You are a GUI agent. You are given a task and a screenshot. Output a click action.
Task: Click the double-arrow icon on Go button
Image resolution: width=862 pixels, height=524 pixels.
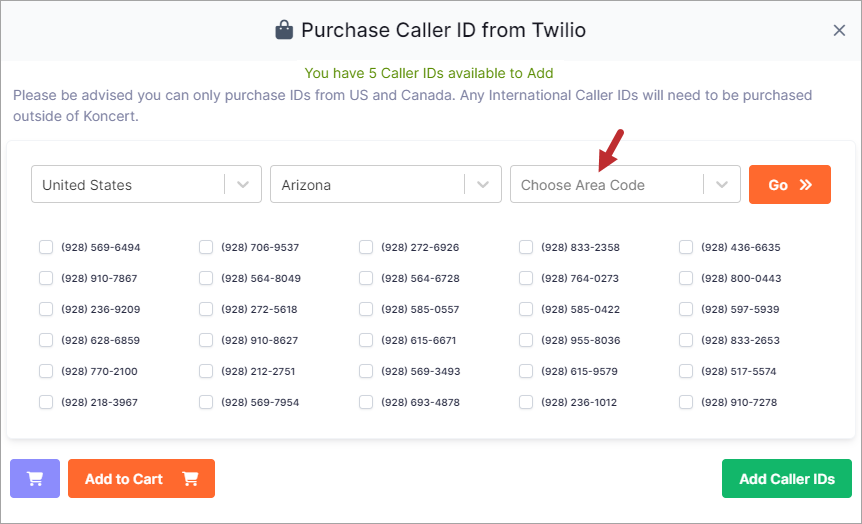pyautogui.click(x=806, y=185)
